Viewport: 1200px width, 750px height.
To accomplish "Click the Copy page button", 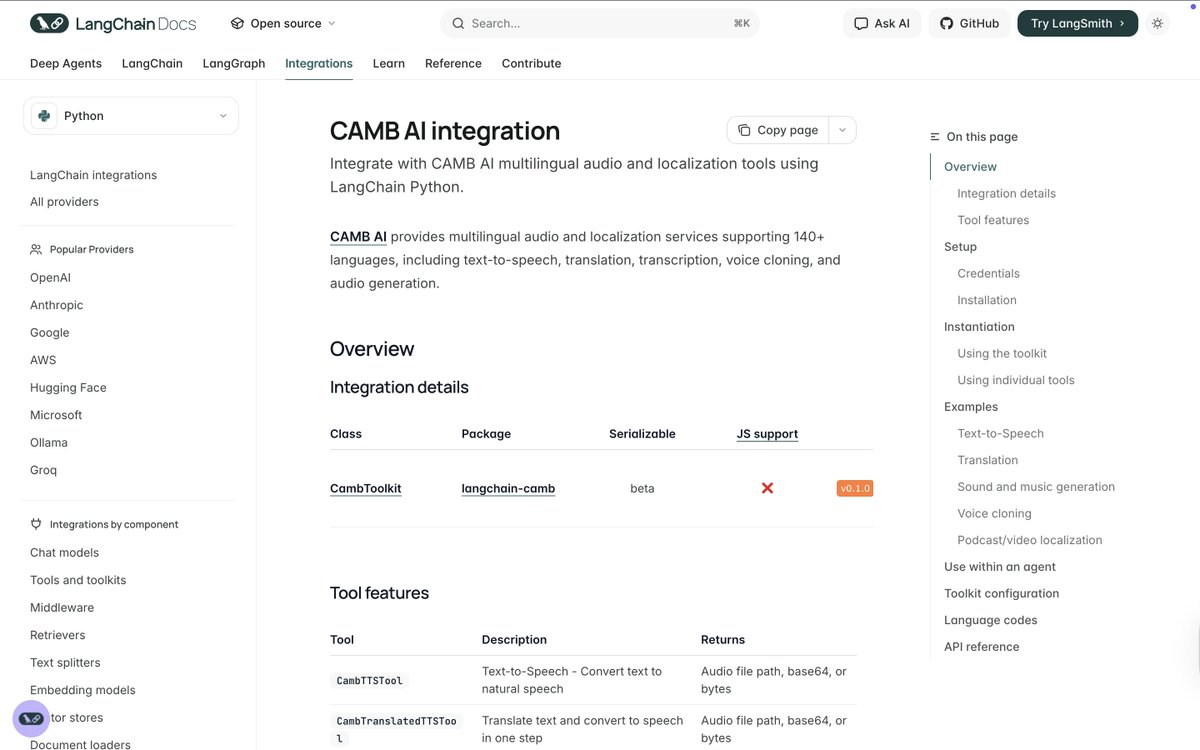I will 778,130.
